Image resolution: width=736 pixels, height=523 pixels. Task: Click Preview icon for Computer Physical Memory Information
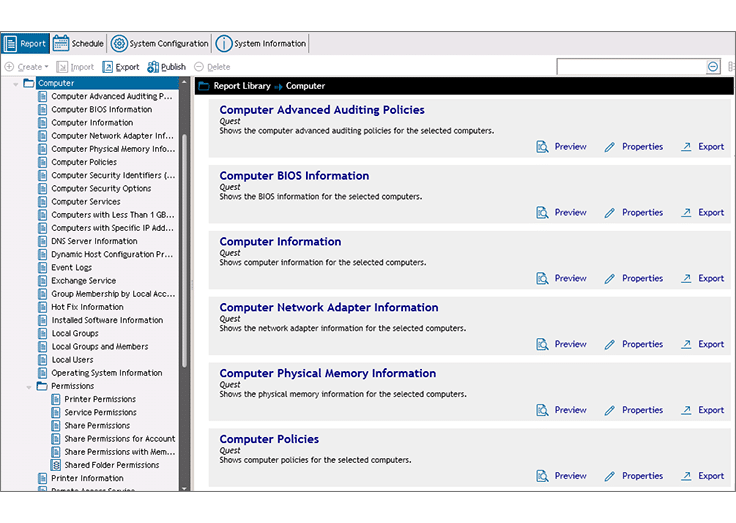click(542, 410)
